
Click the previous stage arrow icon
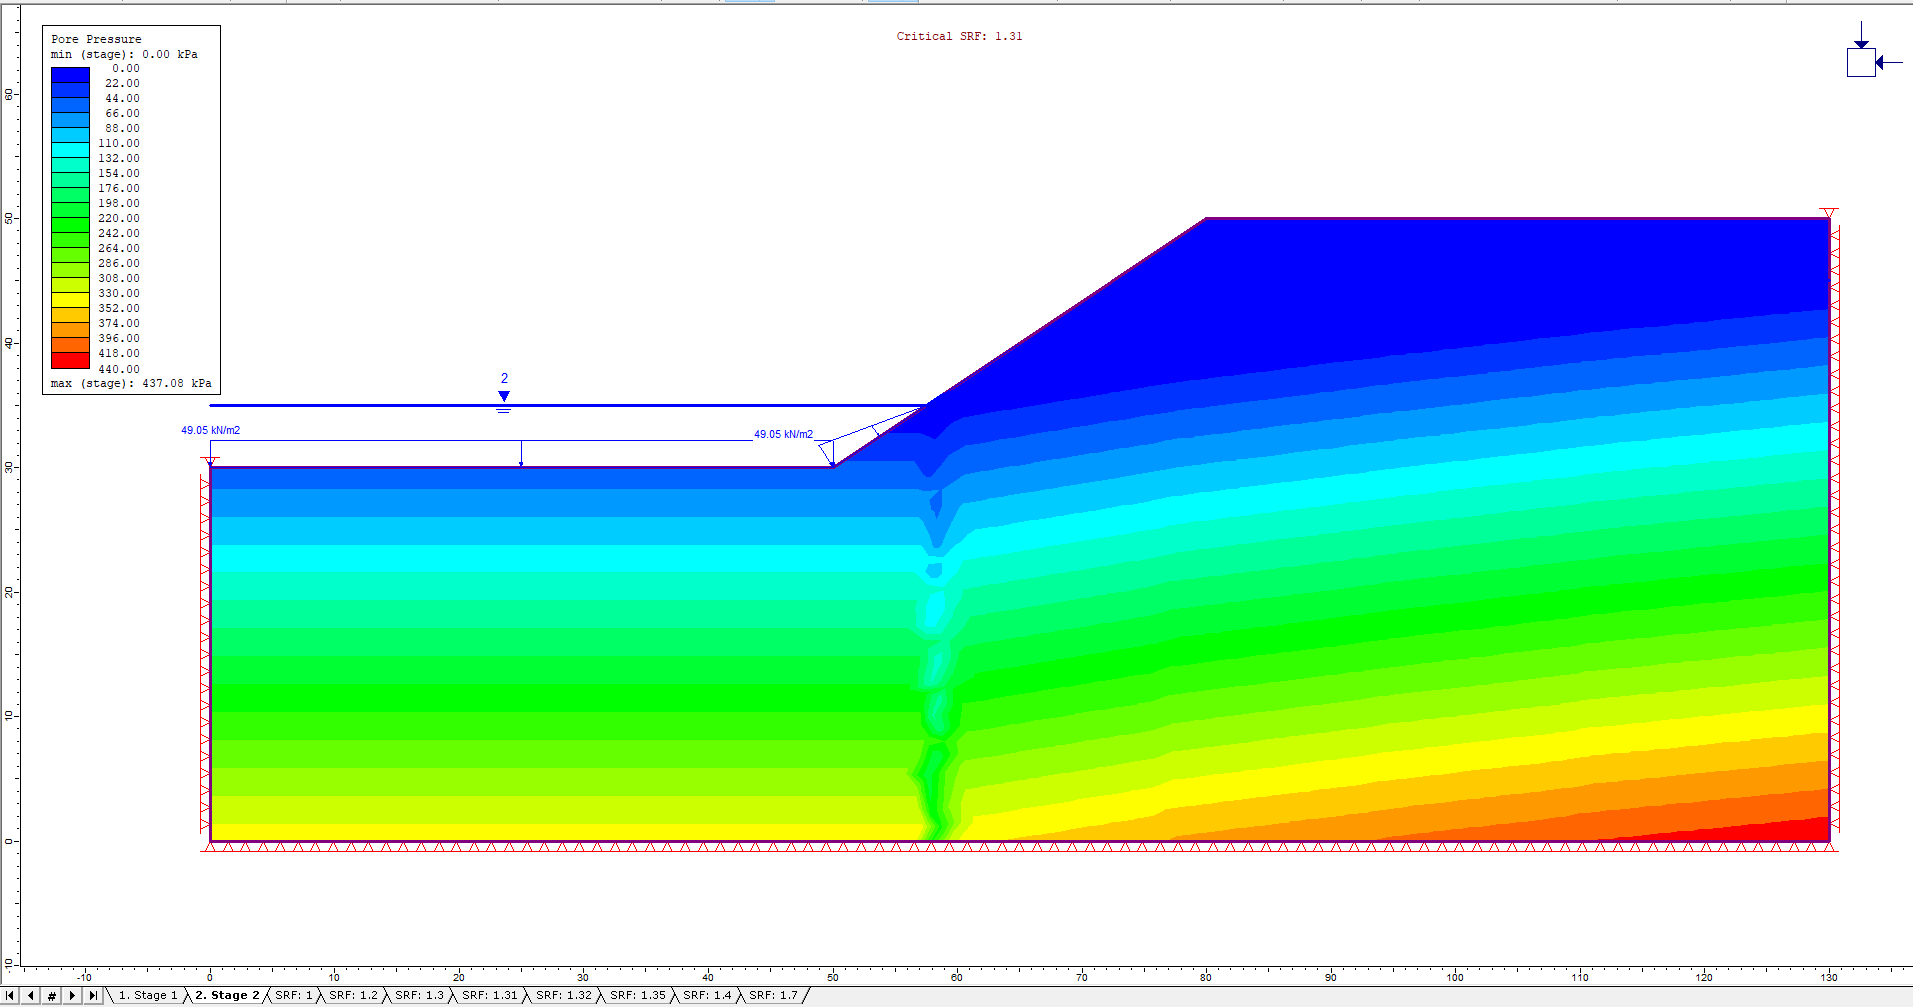point(31,995)
